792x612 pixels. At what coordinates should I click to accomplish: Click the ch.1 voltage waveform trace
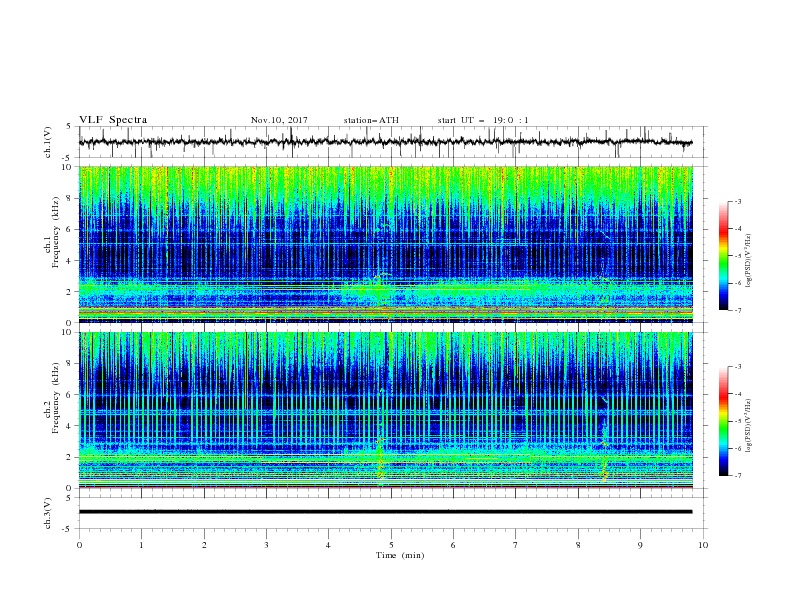385,142
